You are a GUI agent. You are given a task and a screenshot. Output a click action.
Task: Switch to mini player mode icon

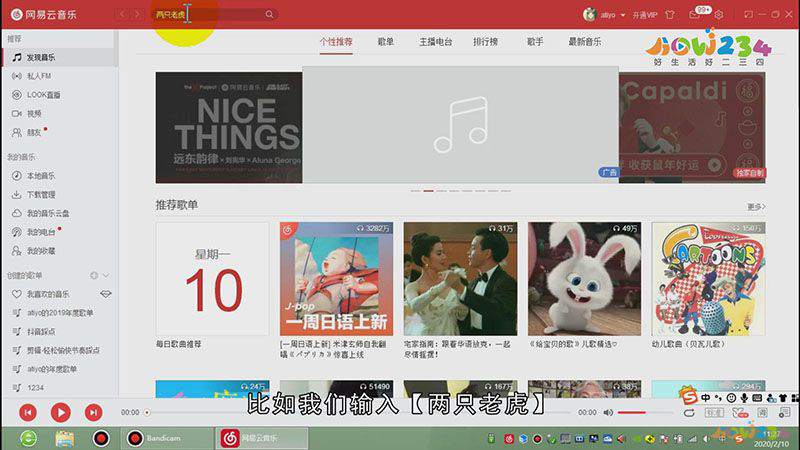click(748, 15)
